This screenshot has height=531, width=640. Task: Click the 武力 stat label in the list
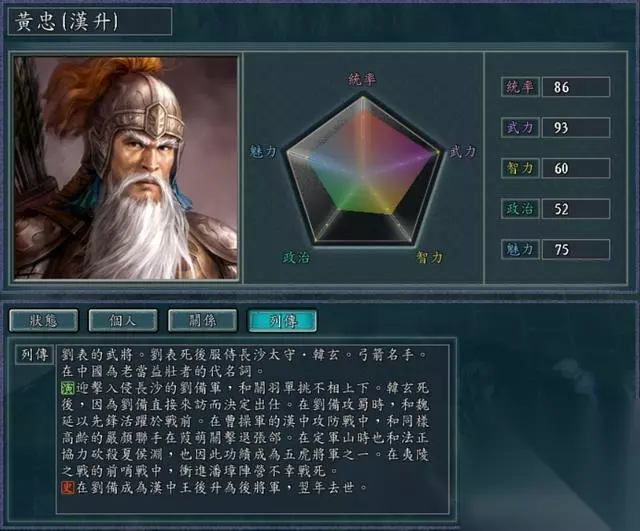(520, 127)
